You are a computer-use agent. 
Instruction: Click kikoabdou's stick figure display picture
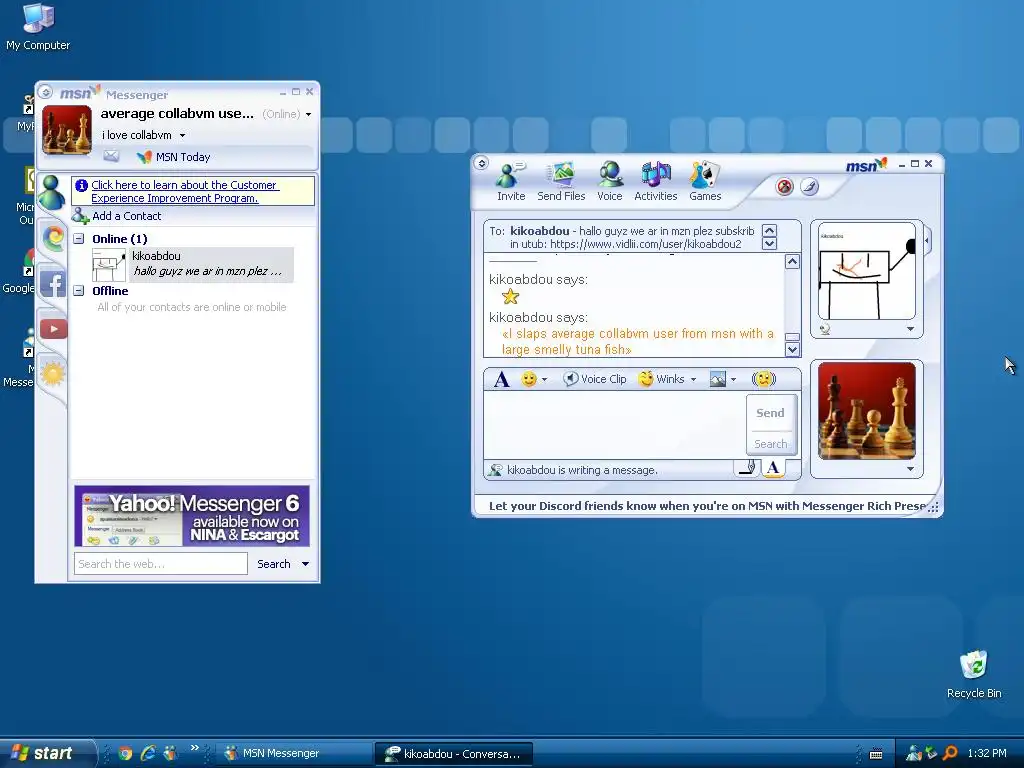[867, 271]
